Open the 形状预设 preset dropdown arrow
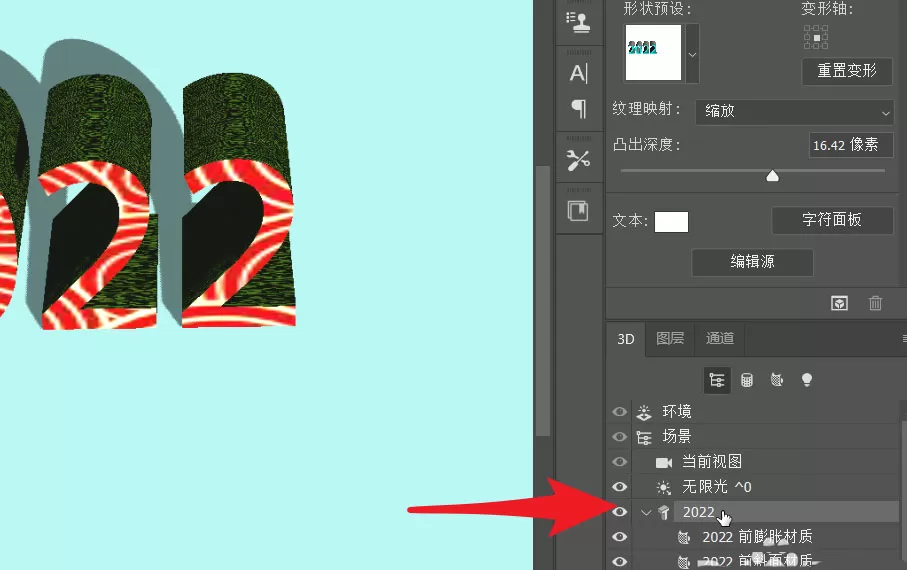 point(692,53)
